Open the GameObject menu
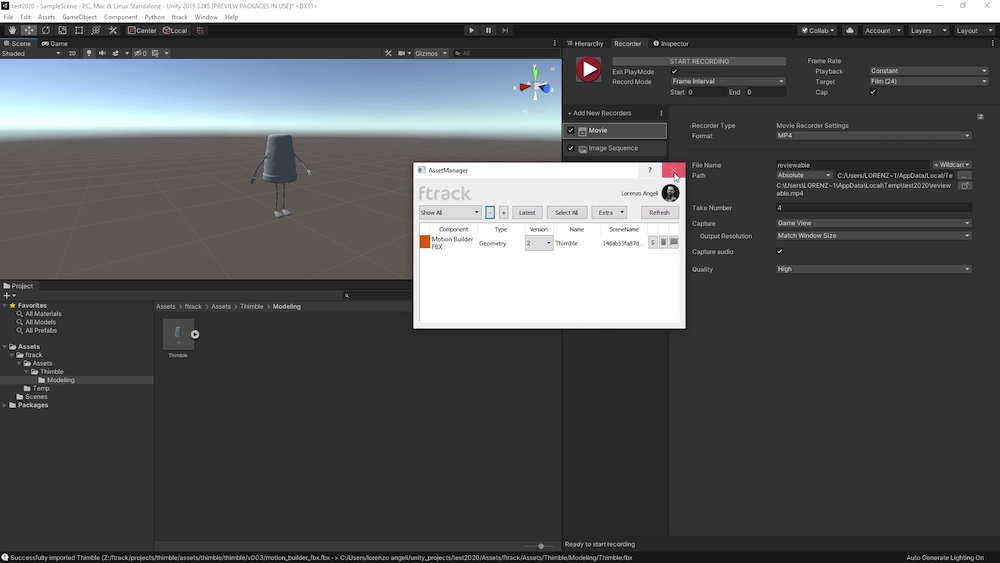Image resolution: width=1000 pixels, height=563 pixels. tap(79, 17)
